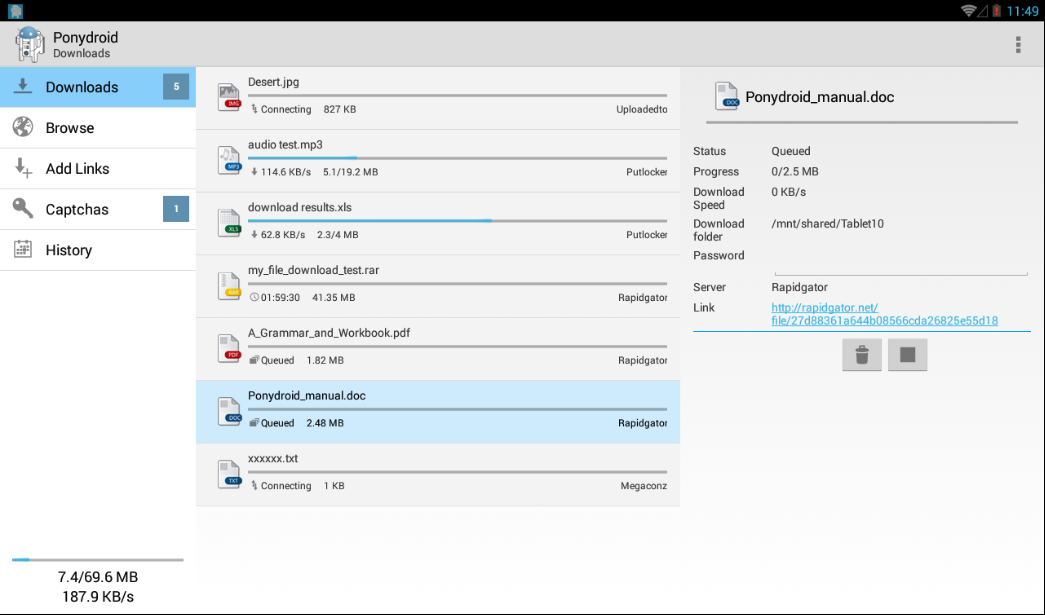Click the xxxxxx.txt text file icon
Image resolution: width=1045 pixels, height=615 pixels.
pyautogui.click(x=230, y=474)
